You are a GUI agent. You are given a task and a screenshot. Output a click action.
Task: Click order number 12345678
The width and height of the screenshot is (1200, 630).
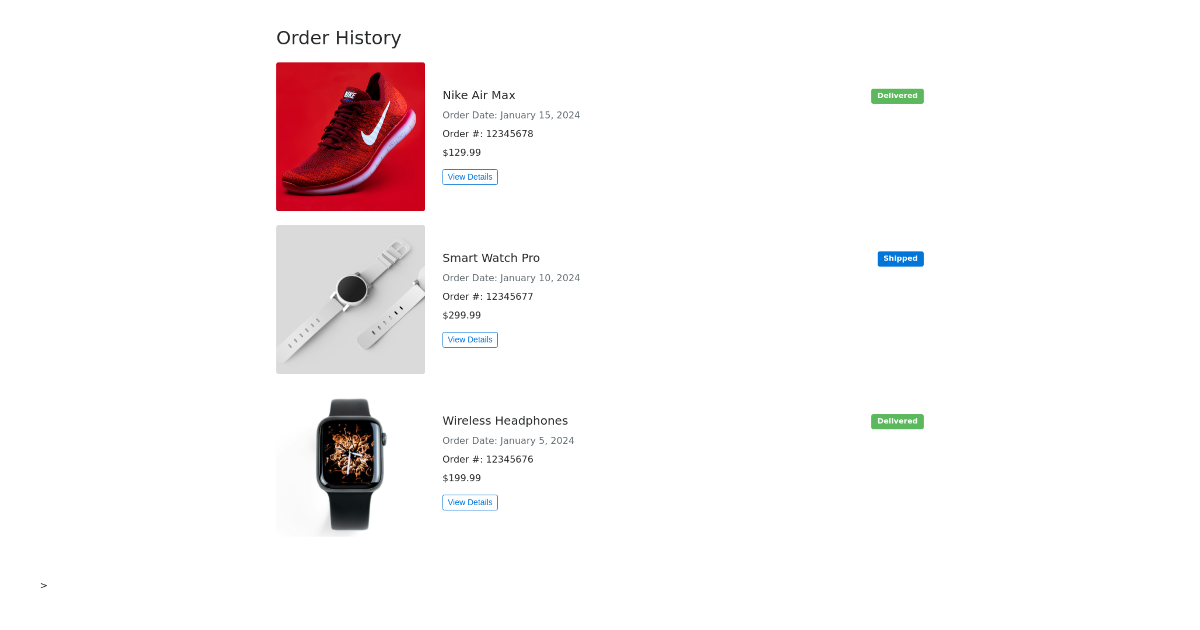(x=487, y=133)
